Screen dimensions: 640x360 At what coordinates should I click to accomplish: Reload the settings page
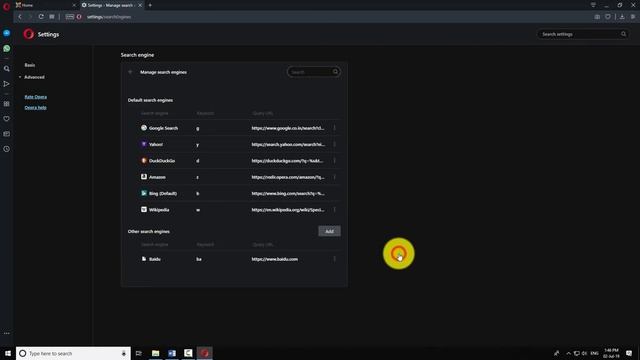point(41,17)
